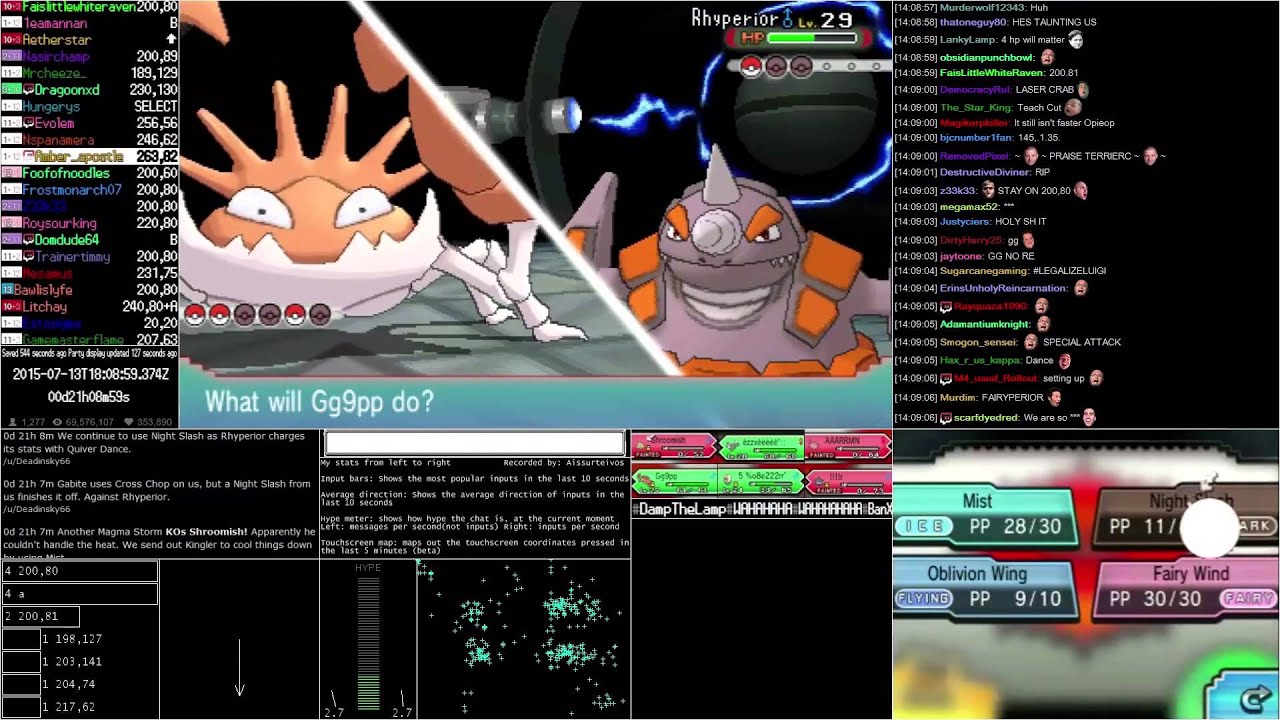The image size is (1280, 720).
Task: Click Faislittlewhiteraven in the input list
Action: point(77,6)
